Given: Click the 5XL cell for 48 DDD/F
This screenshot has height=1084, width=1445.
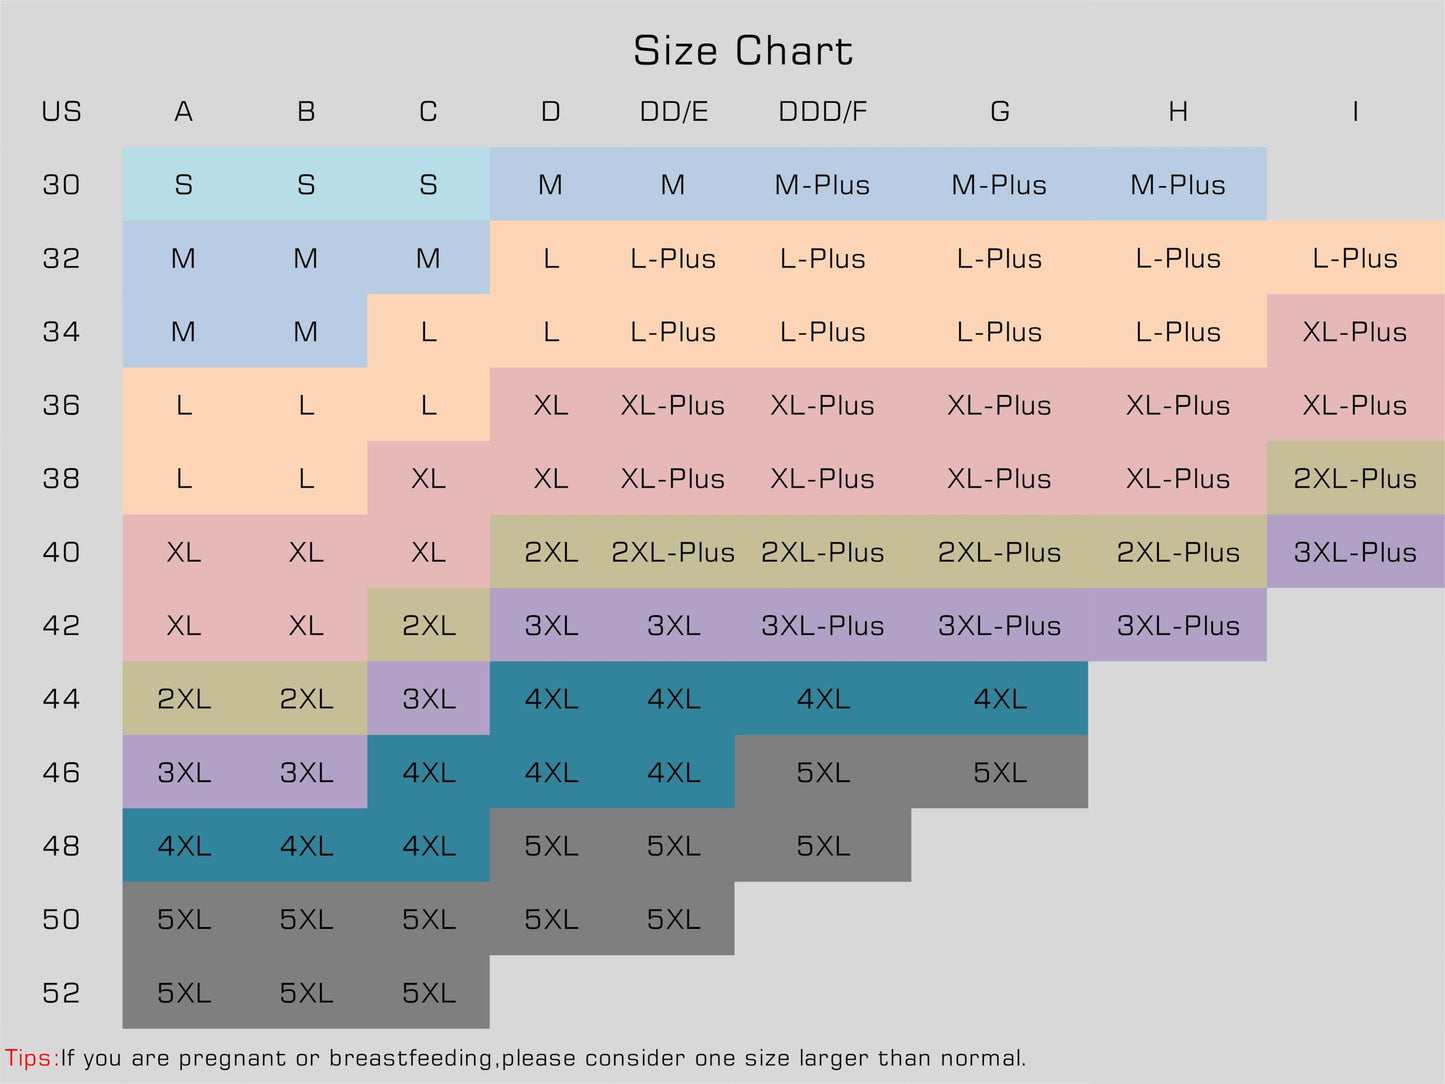Looking at the screenshot, I should coord(822,846).
